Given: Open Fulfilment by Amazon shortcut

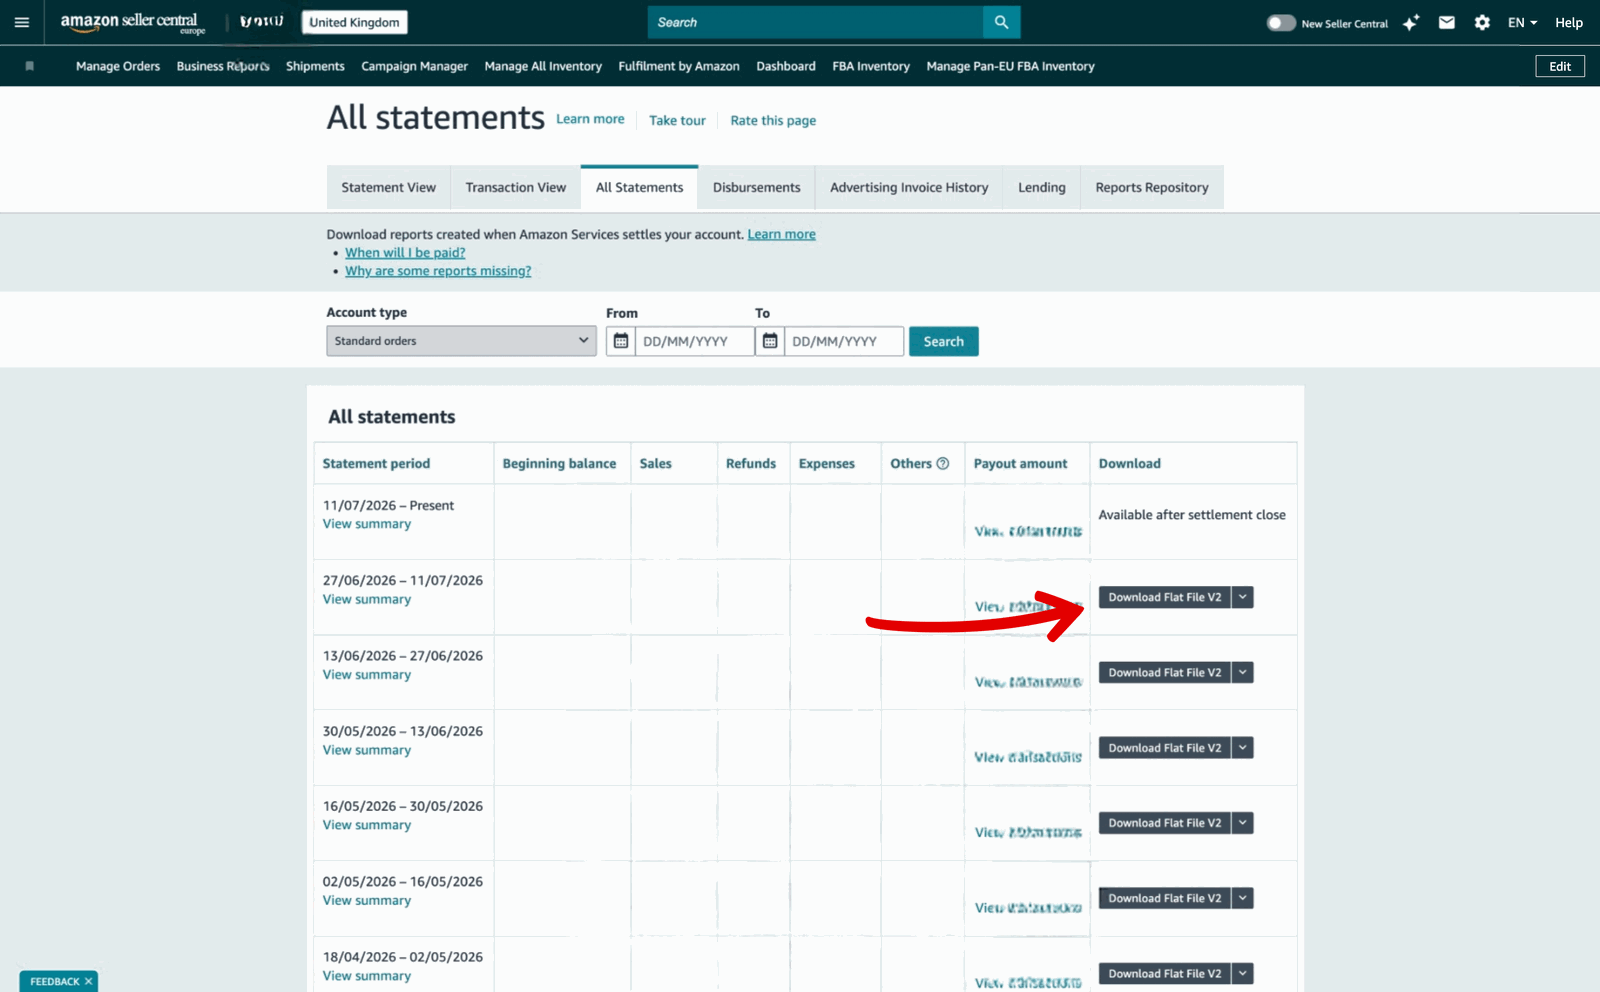Looking at the screenshot, I should pos(679,66).
